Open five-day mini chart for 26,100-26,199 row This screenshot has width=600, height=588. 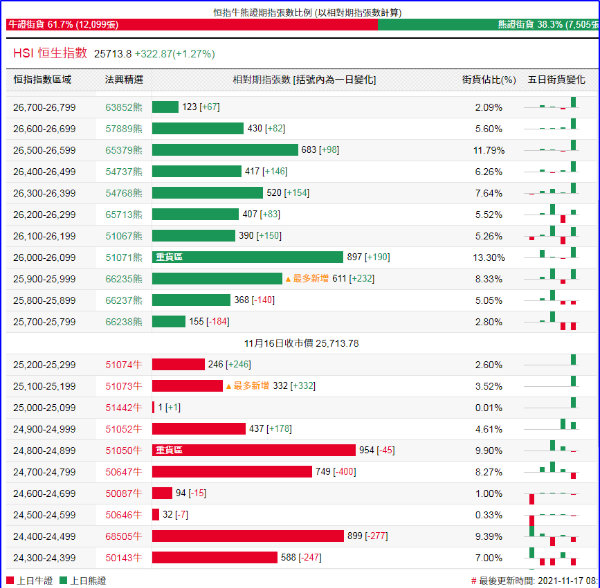(556, 236)
